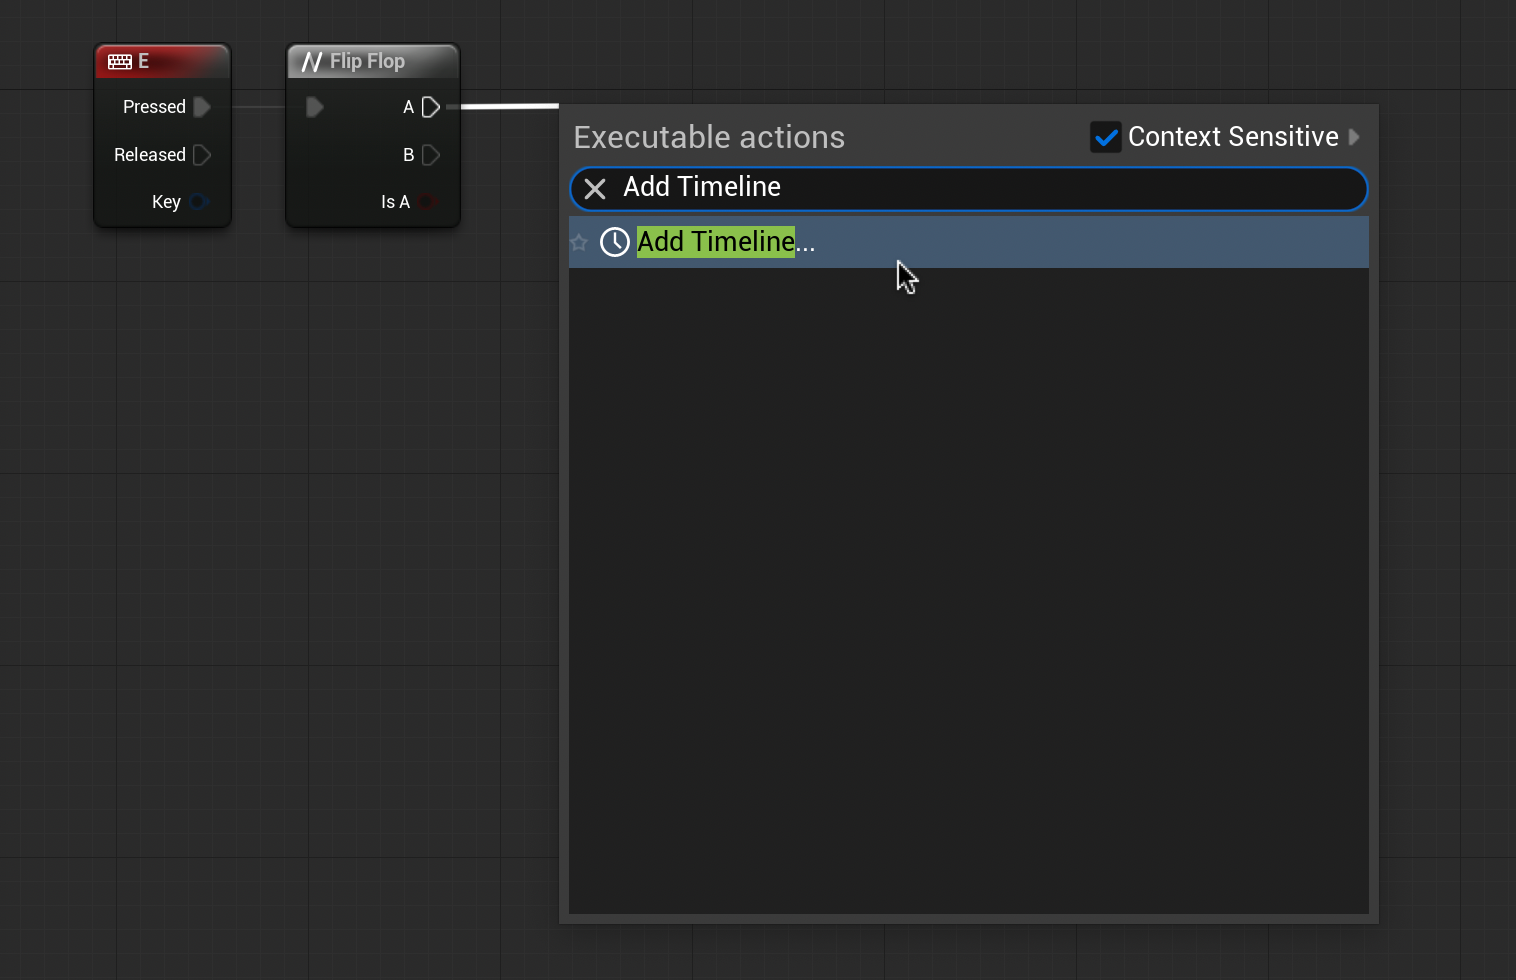Click the empty area of the results list
The height and width of the screenshot is (980, 1516).
tap(968, 590)
